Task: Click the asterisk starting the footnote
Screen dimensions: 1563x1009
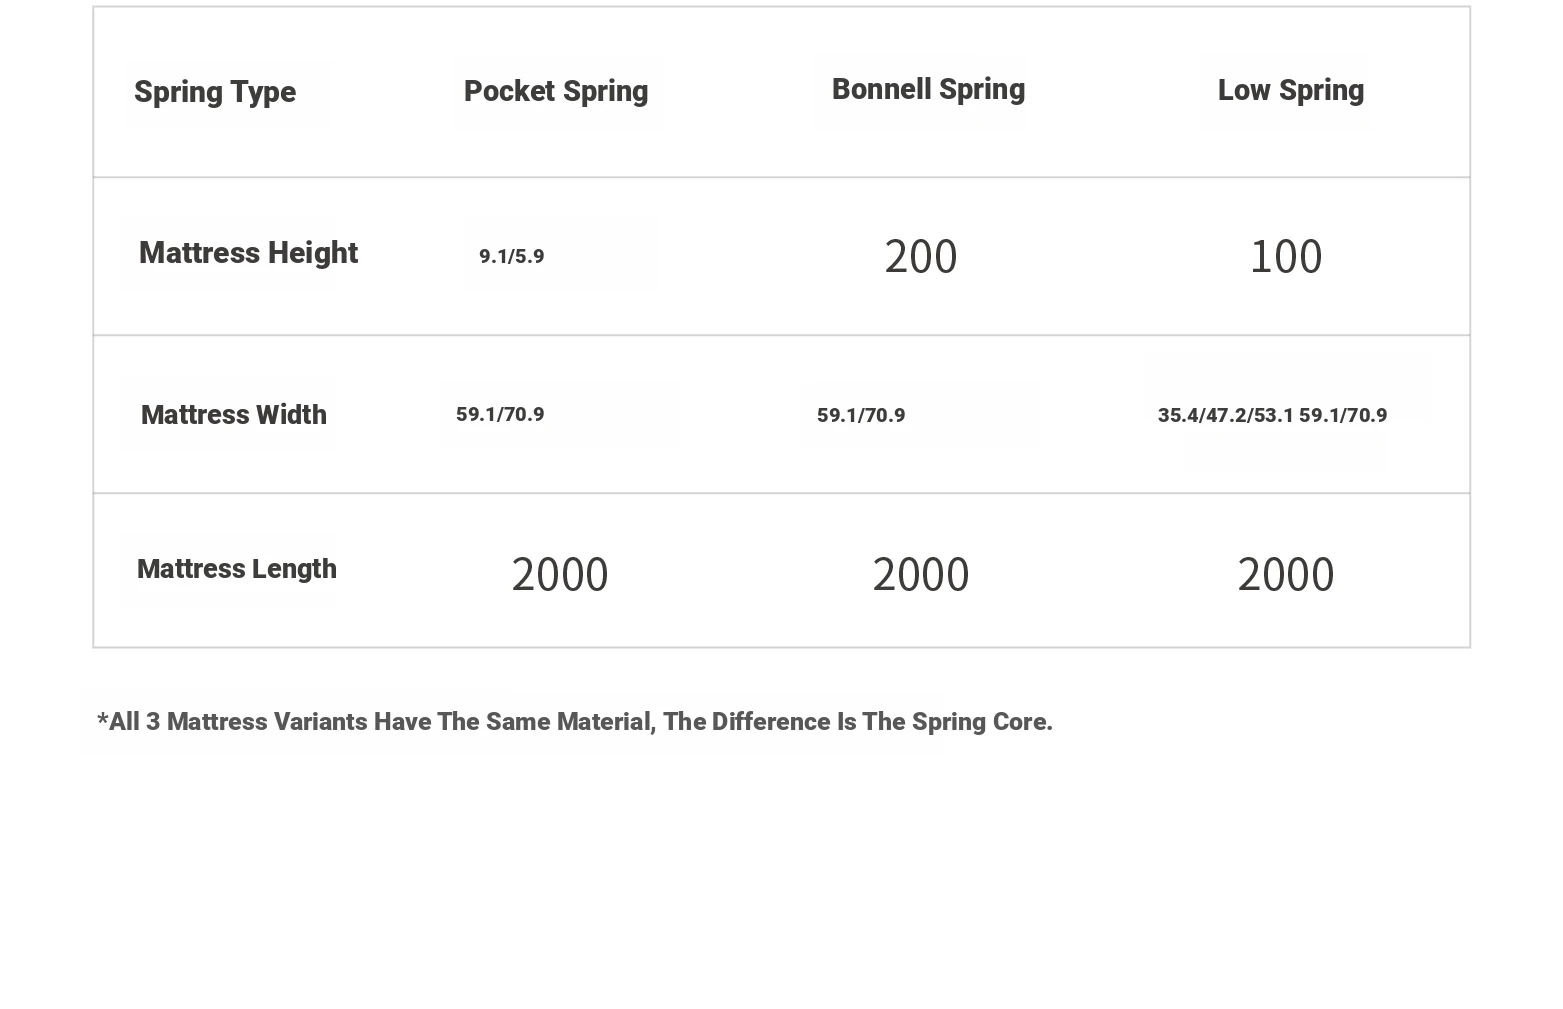Action: [102, 718]
